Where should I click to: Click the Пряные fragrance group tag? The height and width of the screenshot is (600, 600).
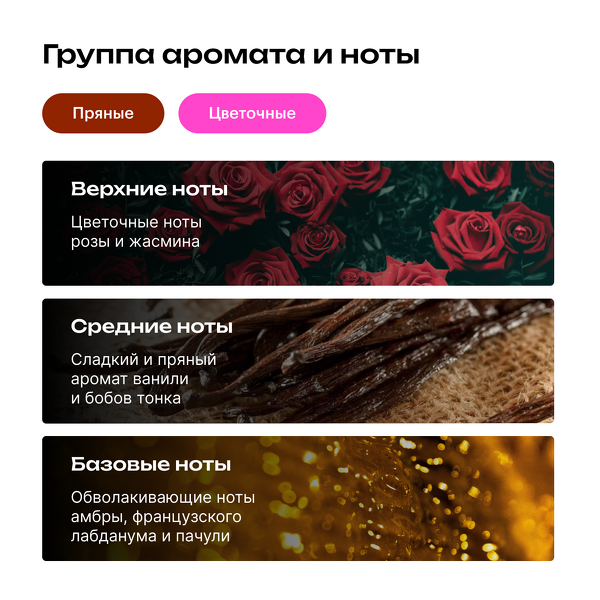(103, 113)
